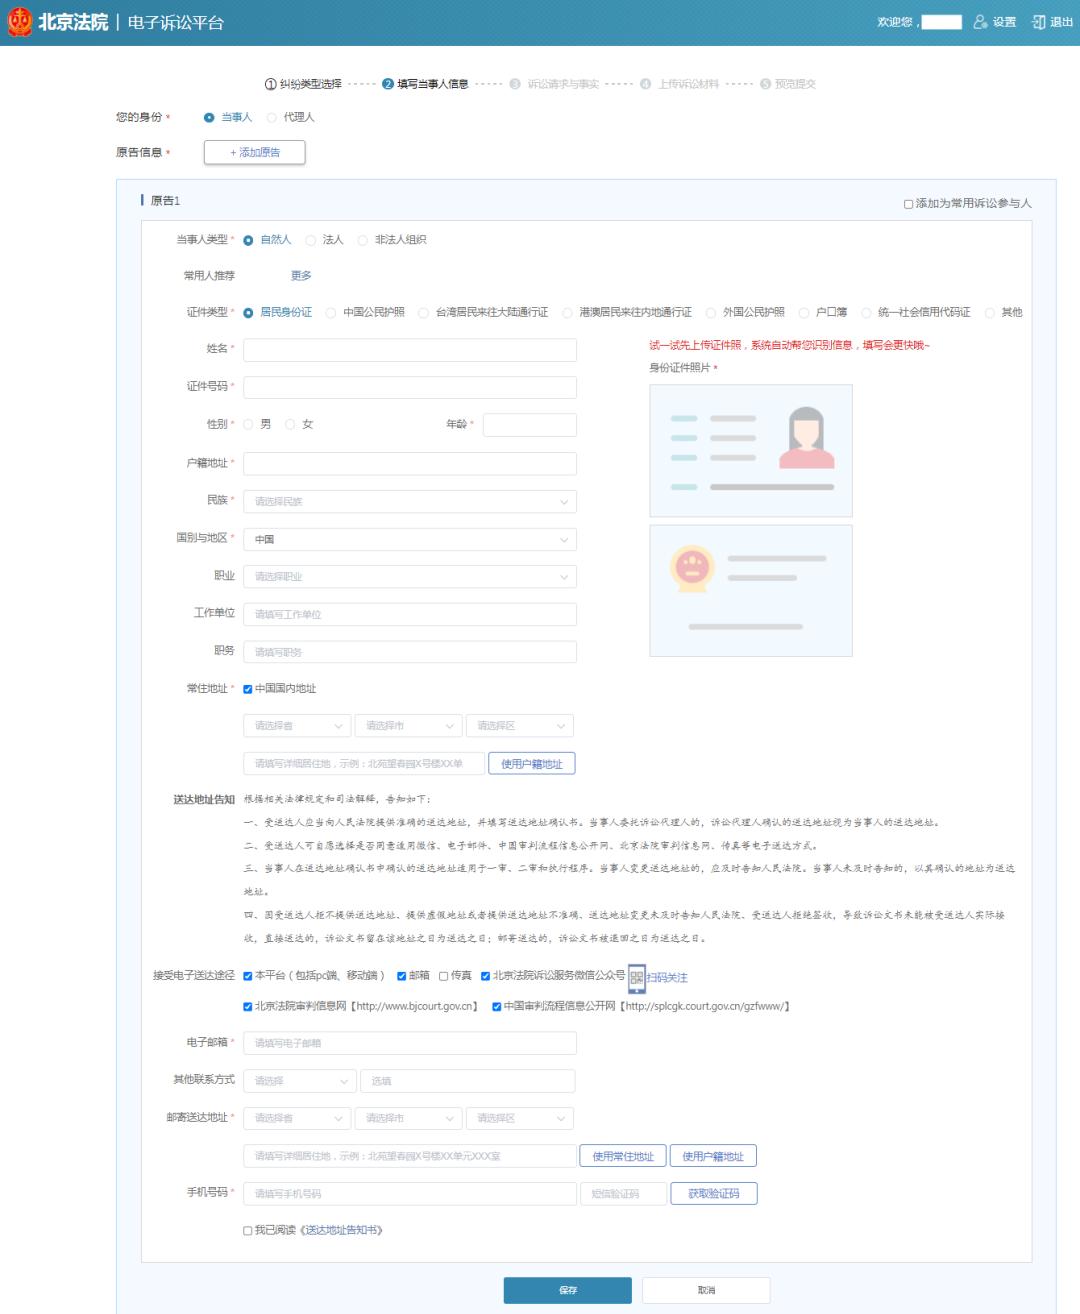Open 其他联系方式 type dropdown
1080x1314 pixels.
pyautogui.click(x=300, y=1081)
